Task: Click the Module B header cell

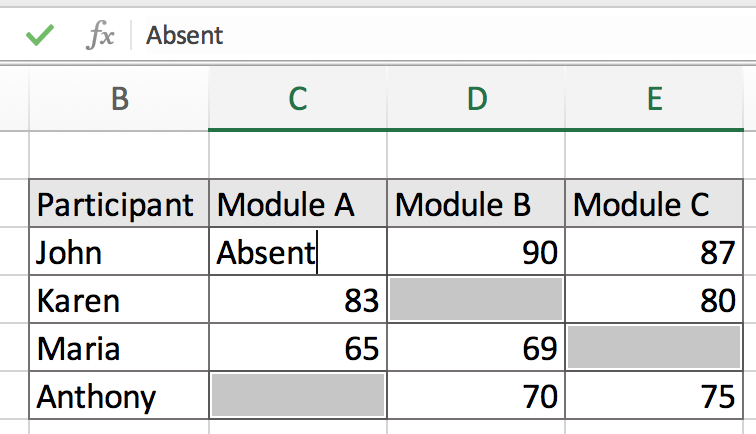Action: pyautogui.click(x=476, y=205)
